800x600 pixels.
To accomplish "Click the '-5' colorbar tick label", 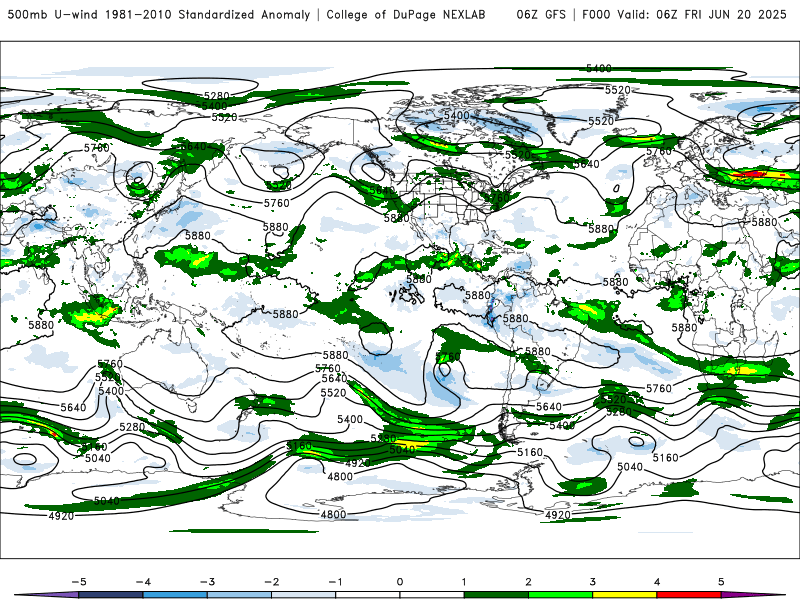I will click(79, 582).
